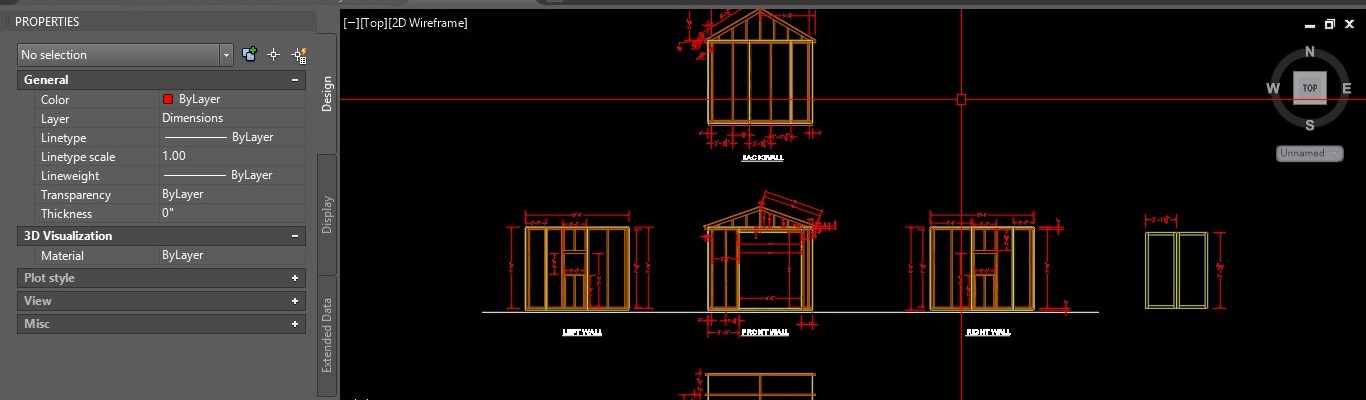The height and width of the screenshot is (400, 1366).
Task: Expand the Plot style section
Action: (x=295, y=278)
